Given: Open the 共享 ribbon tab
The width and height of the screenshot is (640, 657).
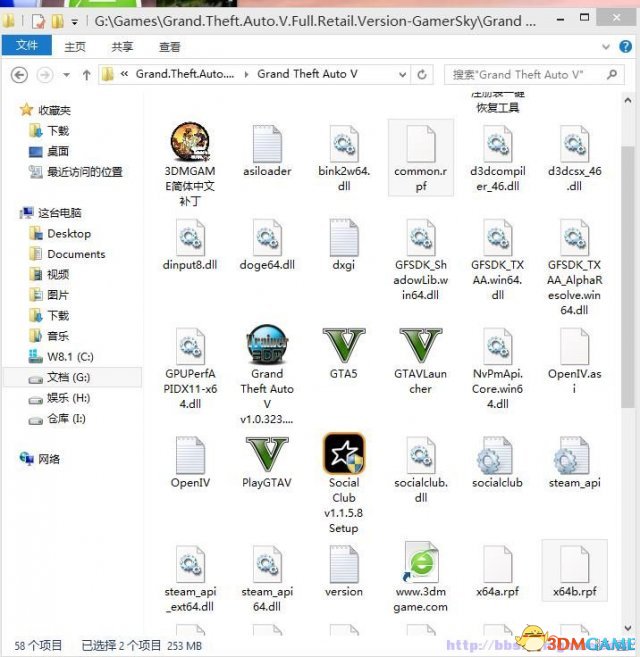Looking at the screenshot, I should [x=122, y=47].
